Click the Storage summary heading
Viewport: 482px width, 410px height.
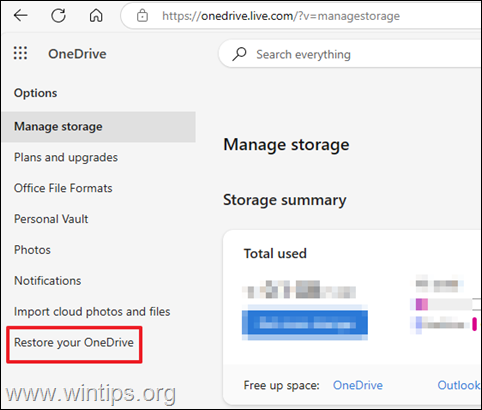285,200
